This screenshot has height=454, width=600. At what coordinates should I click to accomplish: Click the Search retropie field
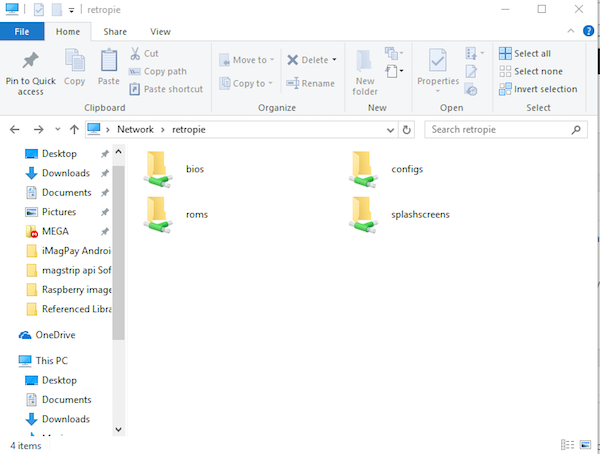coord(506,130)
